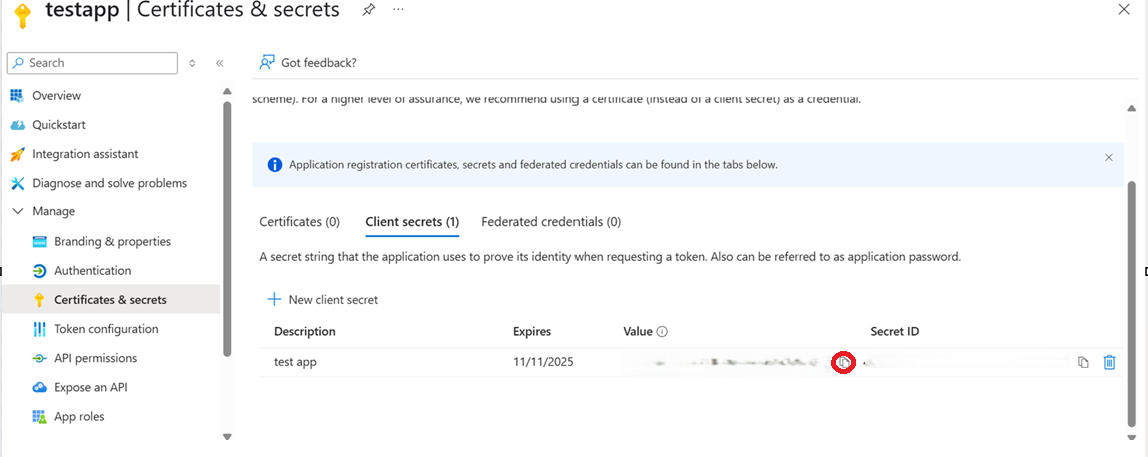The image size is (1148, 457).
Task: Dismiss the information banner
Action: pyautogui.click(x=1108, y=158)
